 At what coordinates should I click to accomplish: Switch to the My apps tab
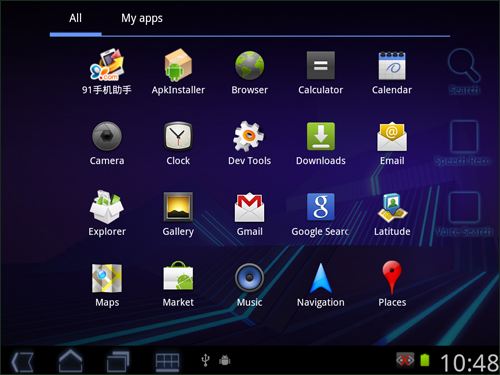click(142, 18)
